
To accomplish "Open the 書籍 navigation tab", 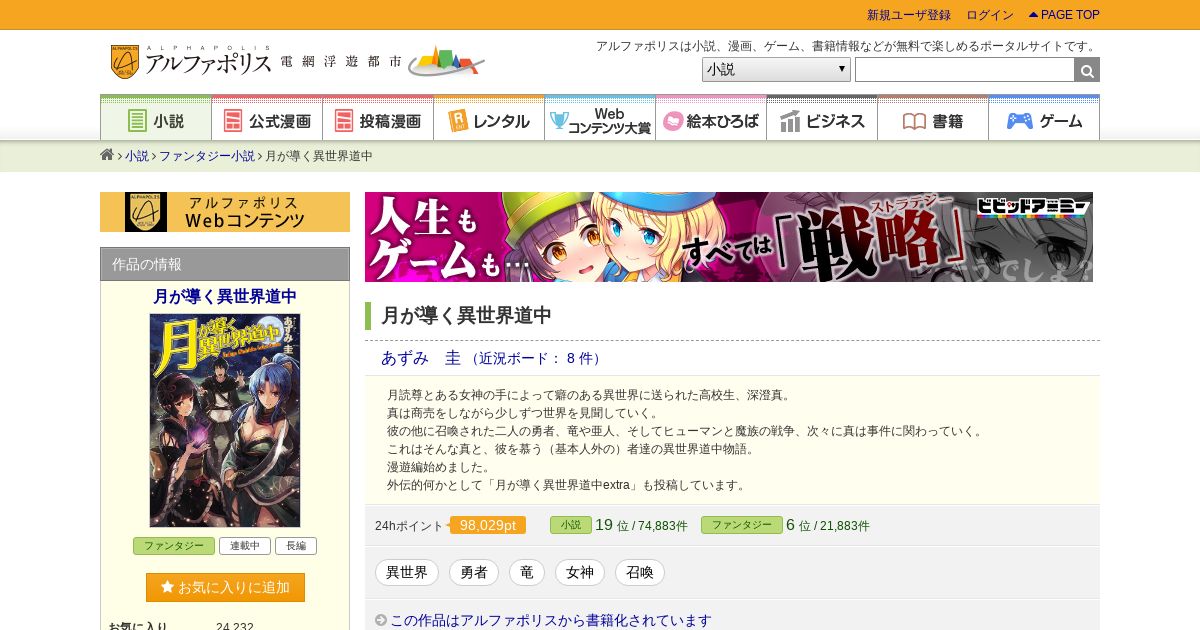I will [933, 119].
